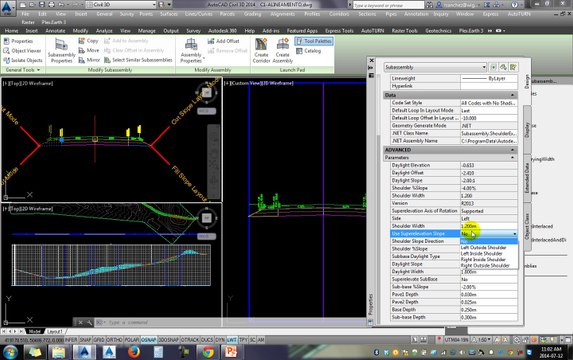This screenshot has height=360, width=573.
Task: Click the Base Depth value 0.250m
Action: [x=489, y=310]
